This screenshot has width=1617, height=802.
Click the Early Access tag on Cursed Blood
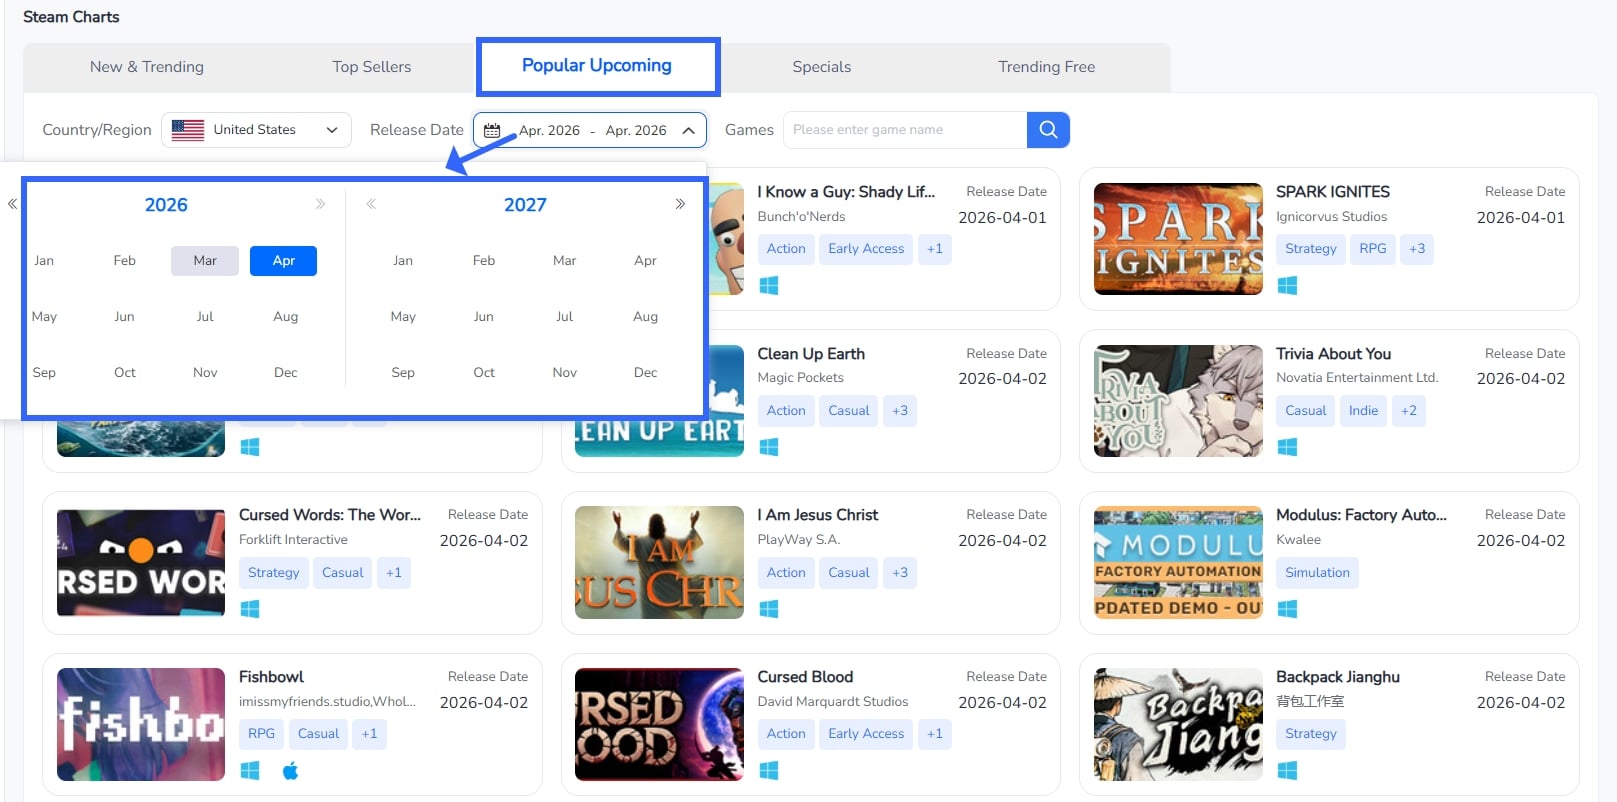pyautogui.click(x=865, y=734)
